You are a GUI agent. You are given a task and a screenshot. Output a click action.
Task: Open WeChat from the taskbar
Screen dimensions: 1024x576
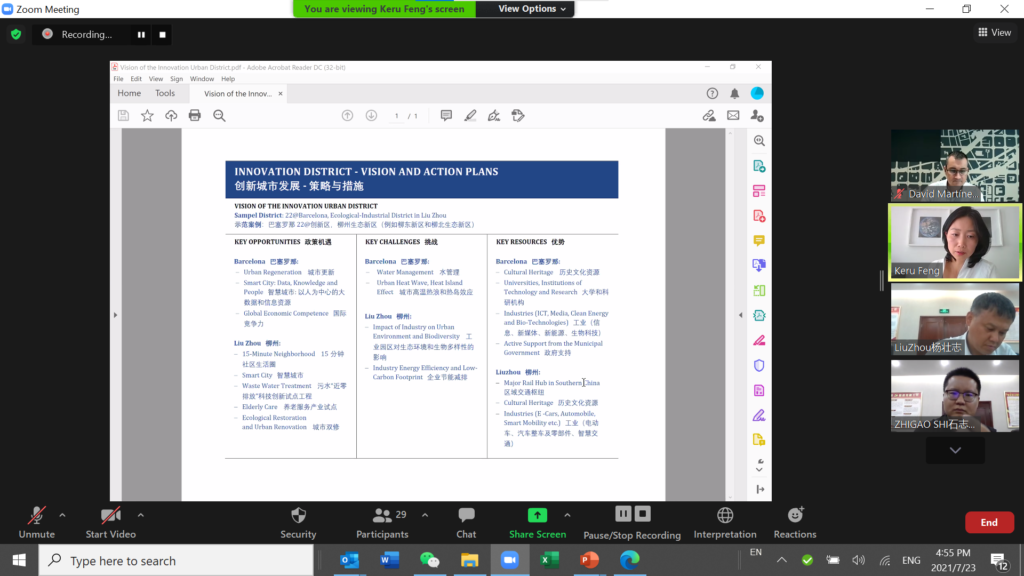coord(429,560)
